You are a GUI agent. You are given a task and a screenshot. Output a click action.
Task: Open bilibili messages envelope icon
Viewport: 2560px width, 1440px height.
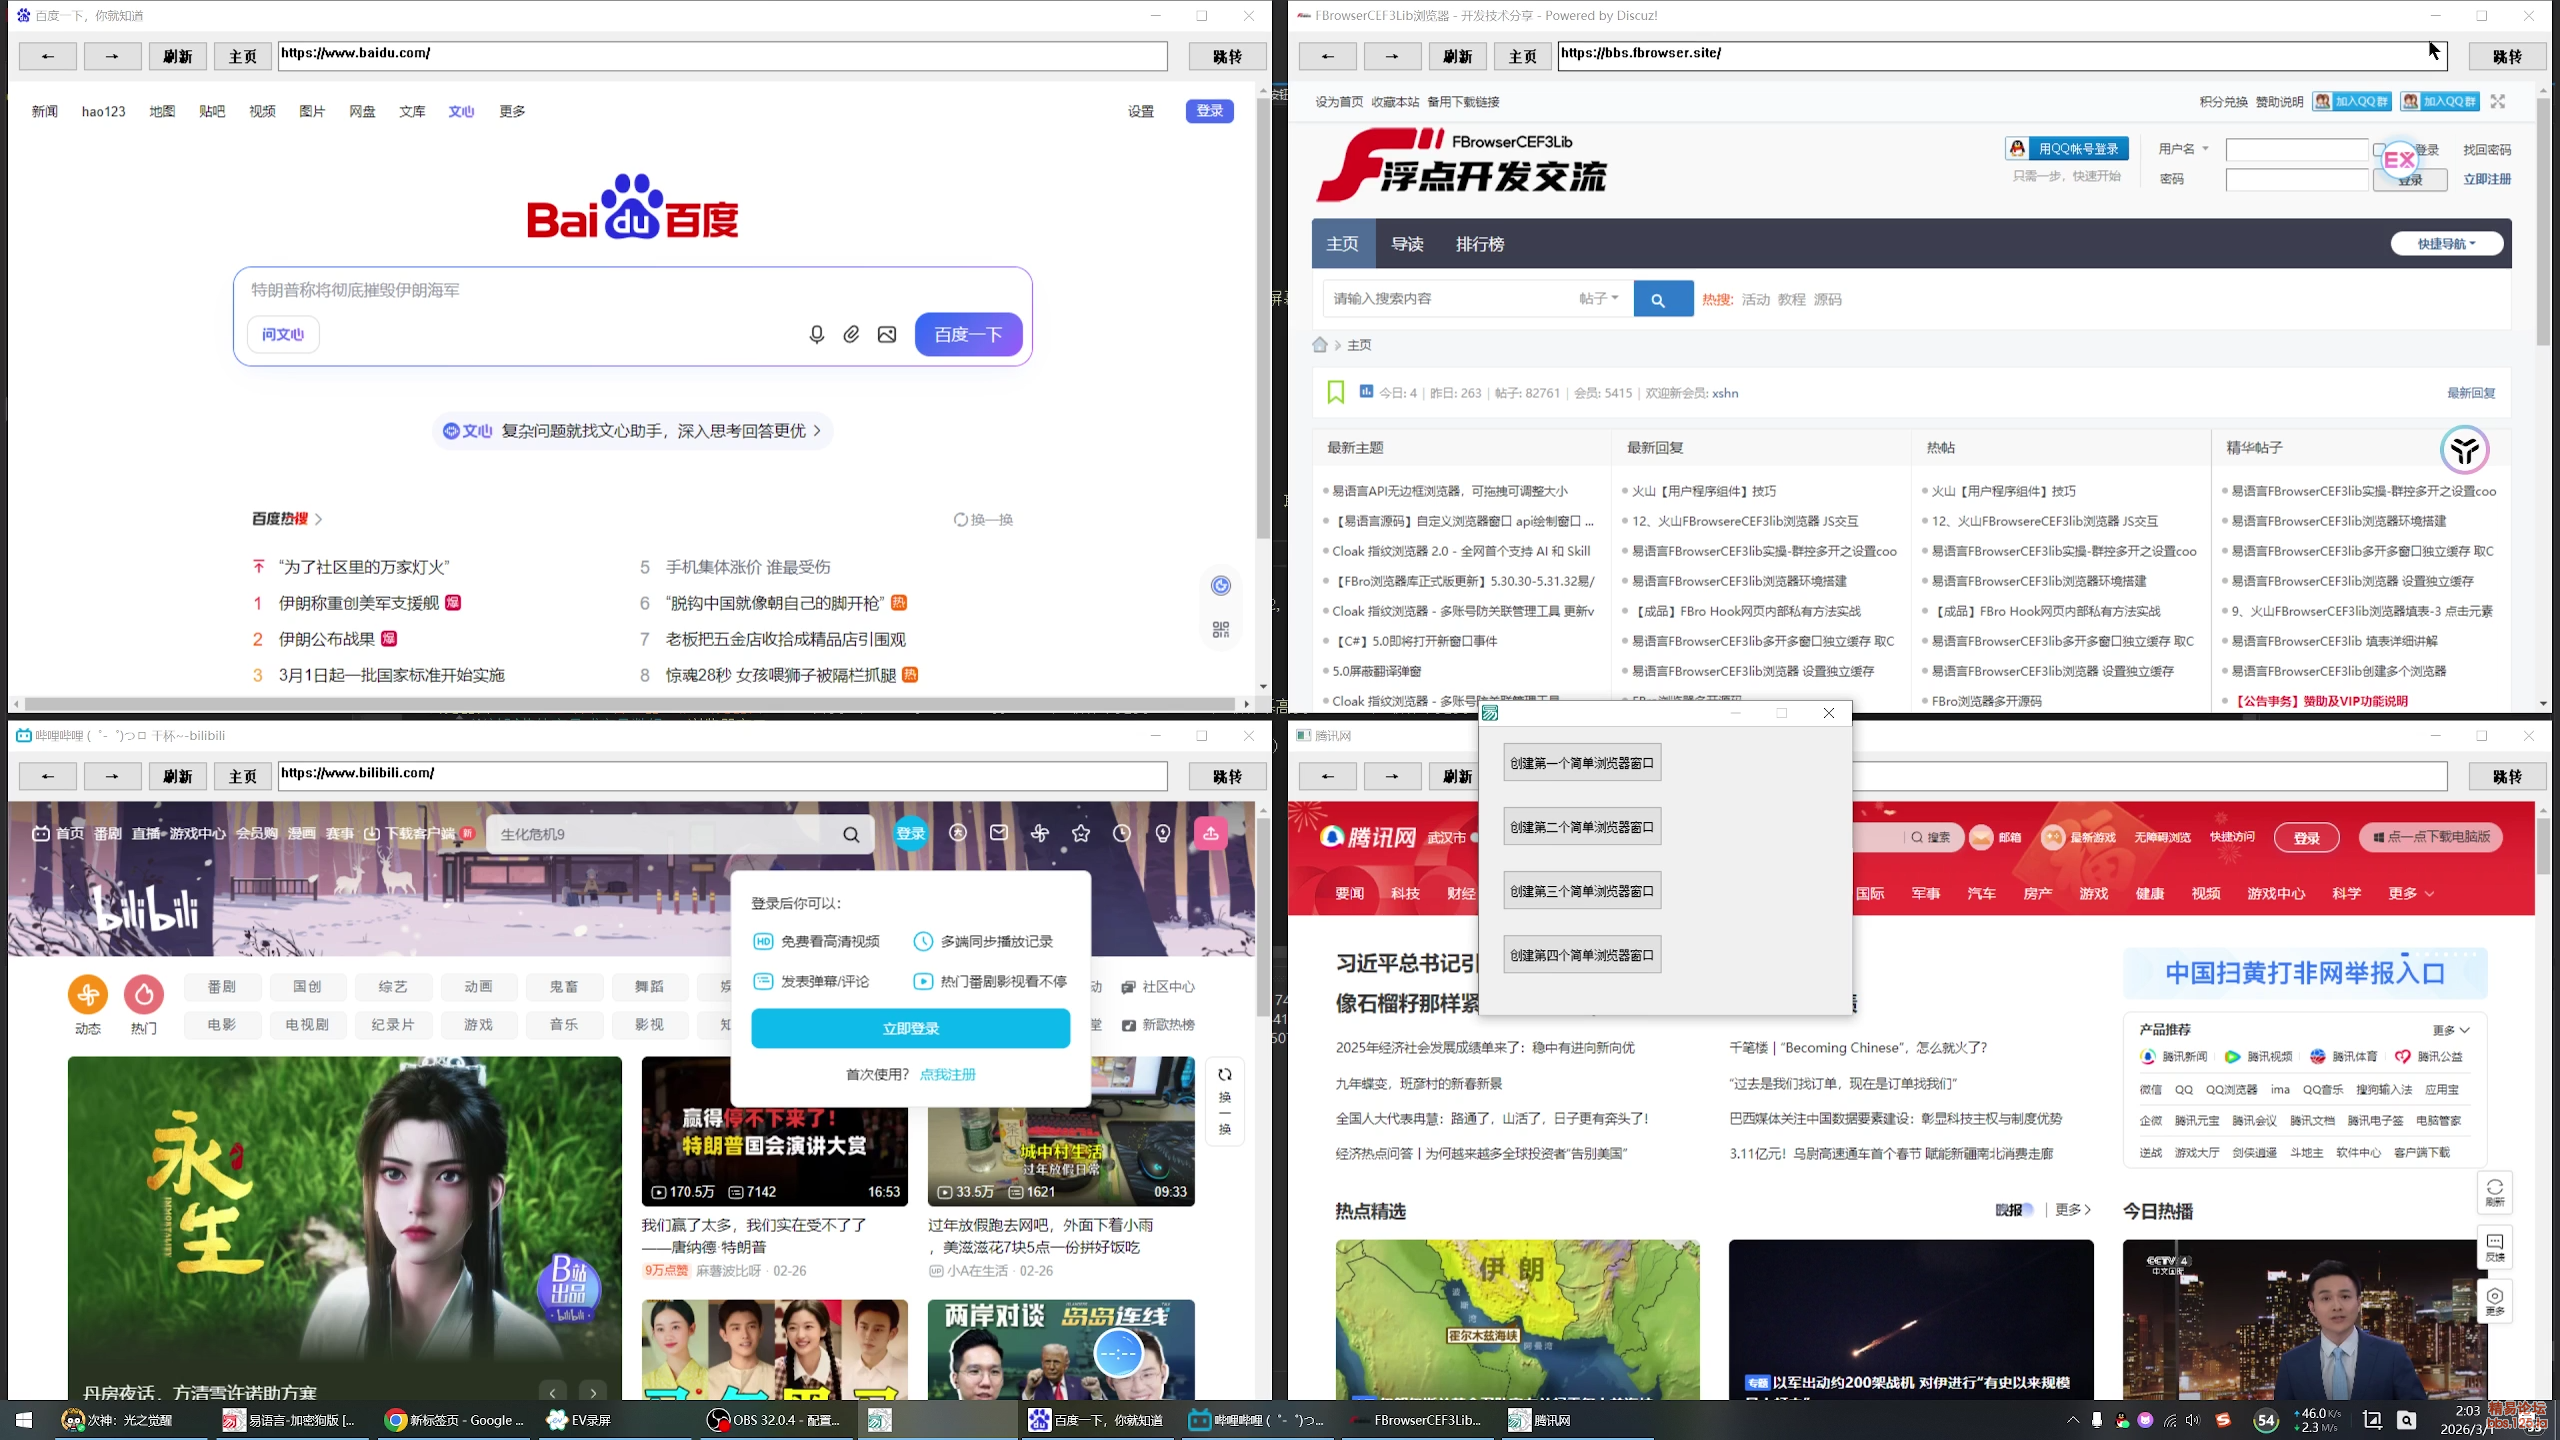(999, 832)
